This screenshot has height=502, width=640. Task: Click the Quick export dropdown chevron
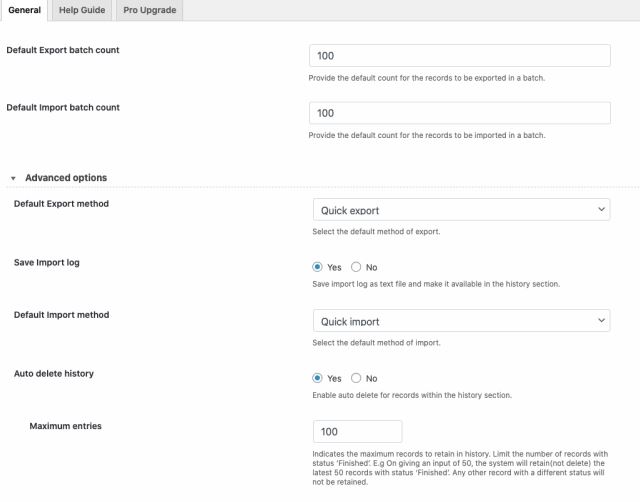click(601, 209)
